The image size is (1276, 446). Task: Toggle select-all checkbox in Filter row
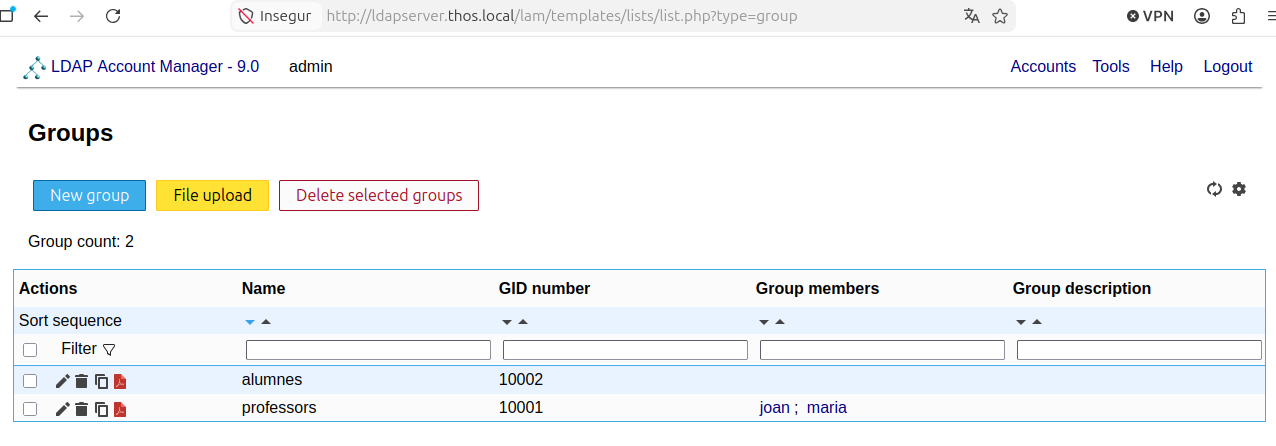pyautogui.click(x=30, y=350)
